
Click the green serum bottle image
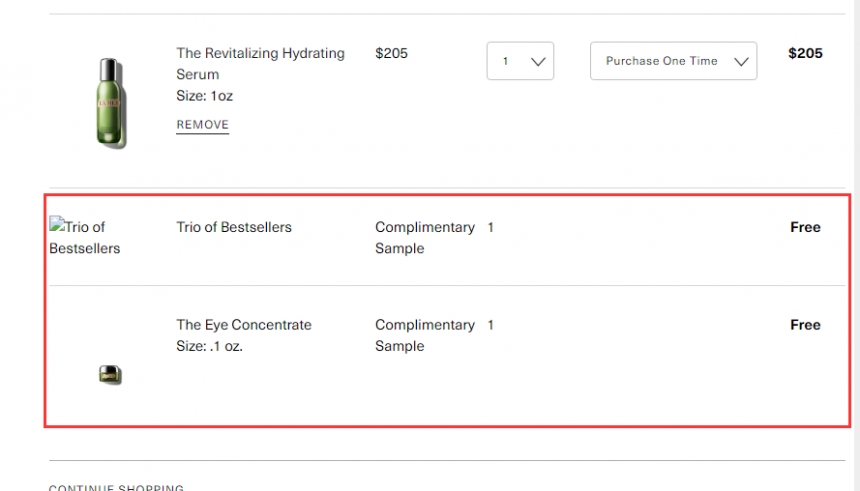tap(111, 103)
